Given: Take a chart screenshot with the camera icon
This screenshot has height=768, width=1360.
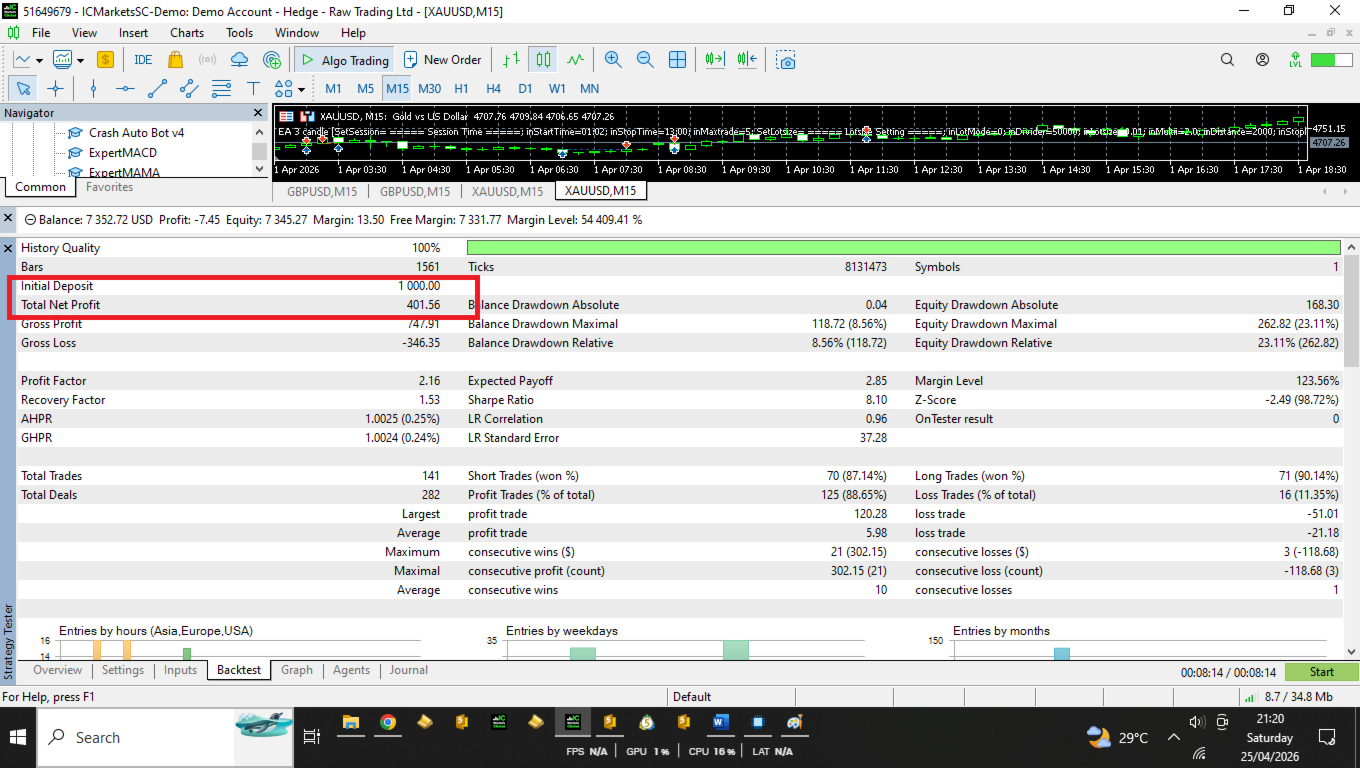Looking at the screenshot, I should click(x=787, y=60).
